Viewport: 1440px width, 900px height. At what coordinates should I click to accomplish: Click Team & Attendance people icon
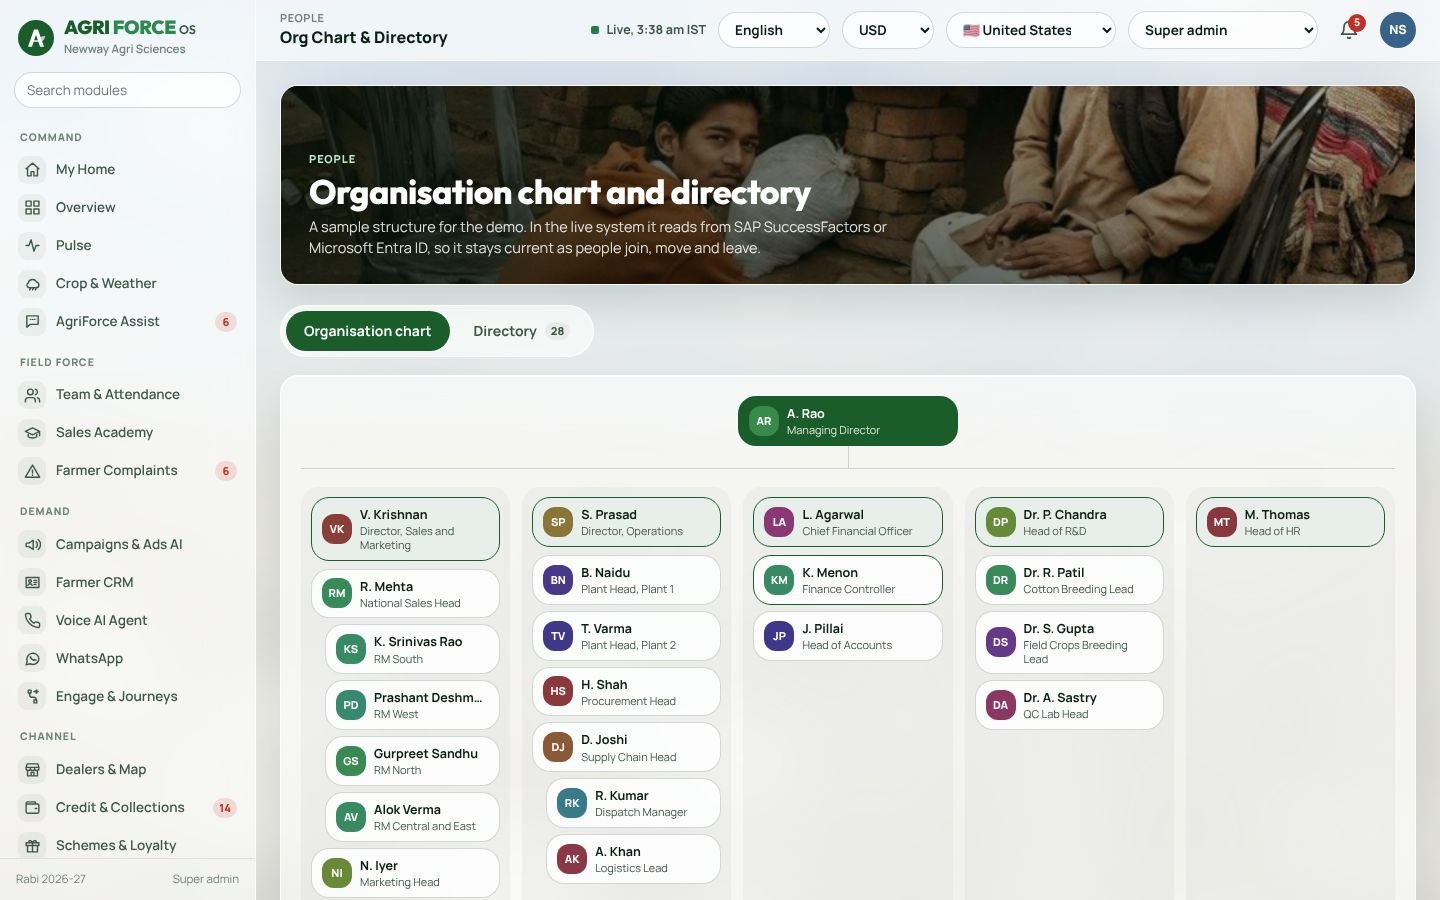coord(33,395)
